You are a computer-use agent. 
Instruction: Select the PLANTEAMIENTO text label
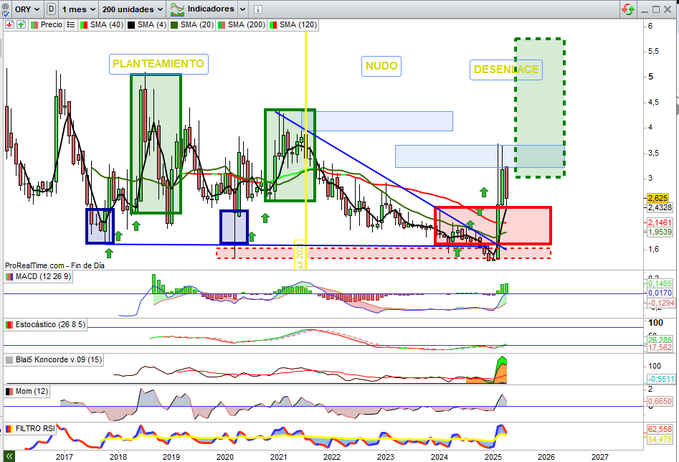pos(158,64)
